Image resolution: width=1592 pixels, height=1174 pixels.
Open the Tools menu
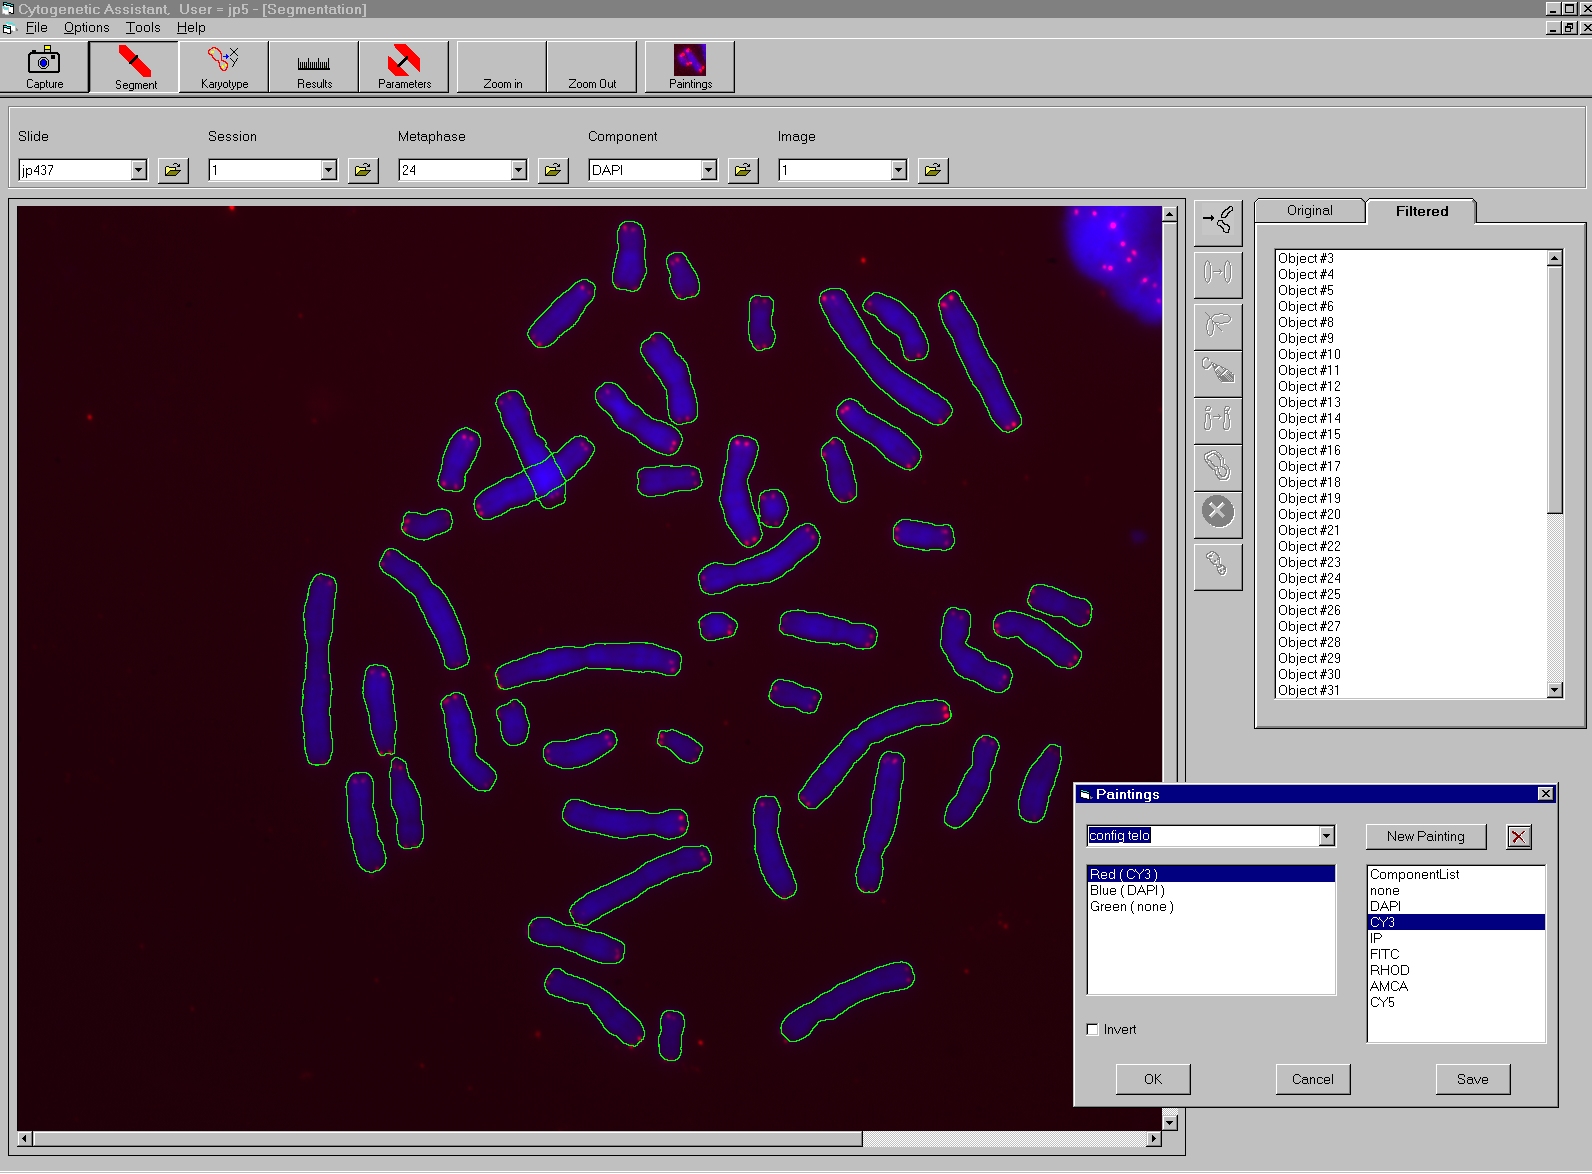tap(143, 27)
